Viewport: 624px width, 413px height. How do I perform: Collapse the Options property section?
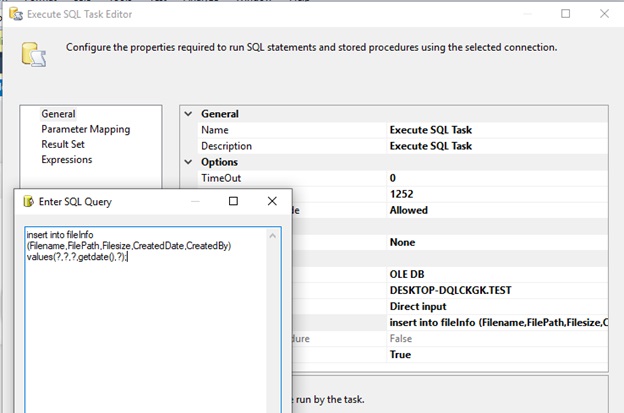pos(188,162)
